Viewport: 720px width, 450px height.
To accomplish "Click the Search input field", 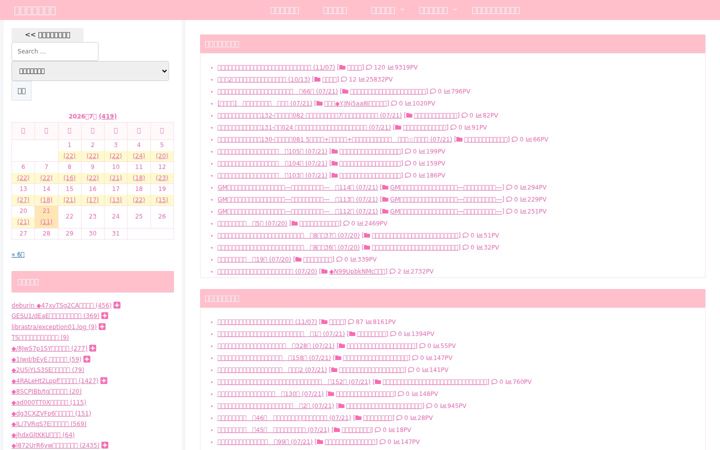I will click(x=55, y=51).
